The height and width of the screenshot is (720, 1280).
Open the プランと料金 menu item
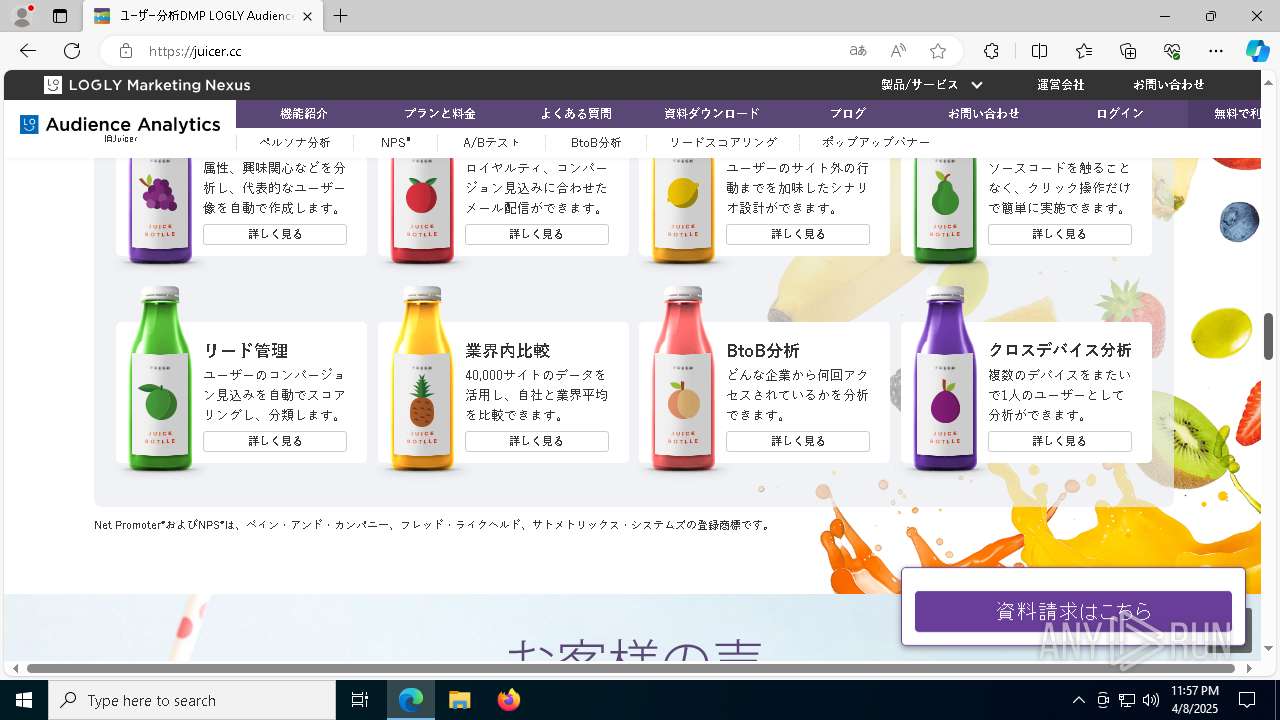click(440, 114)
